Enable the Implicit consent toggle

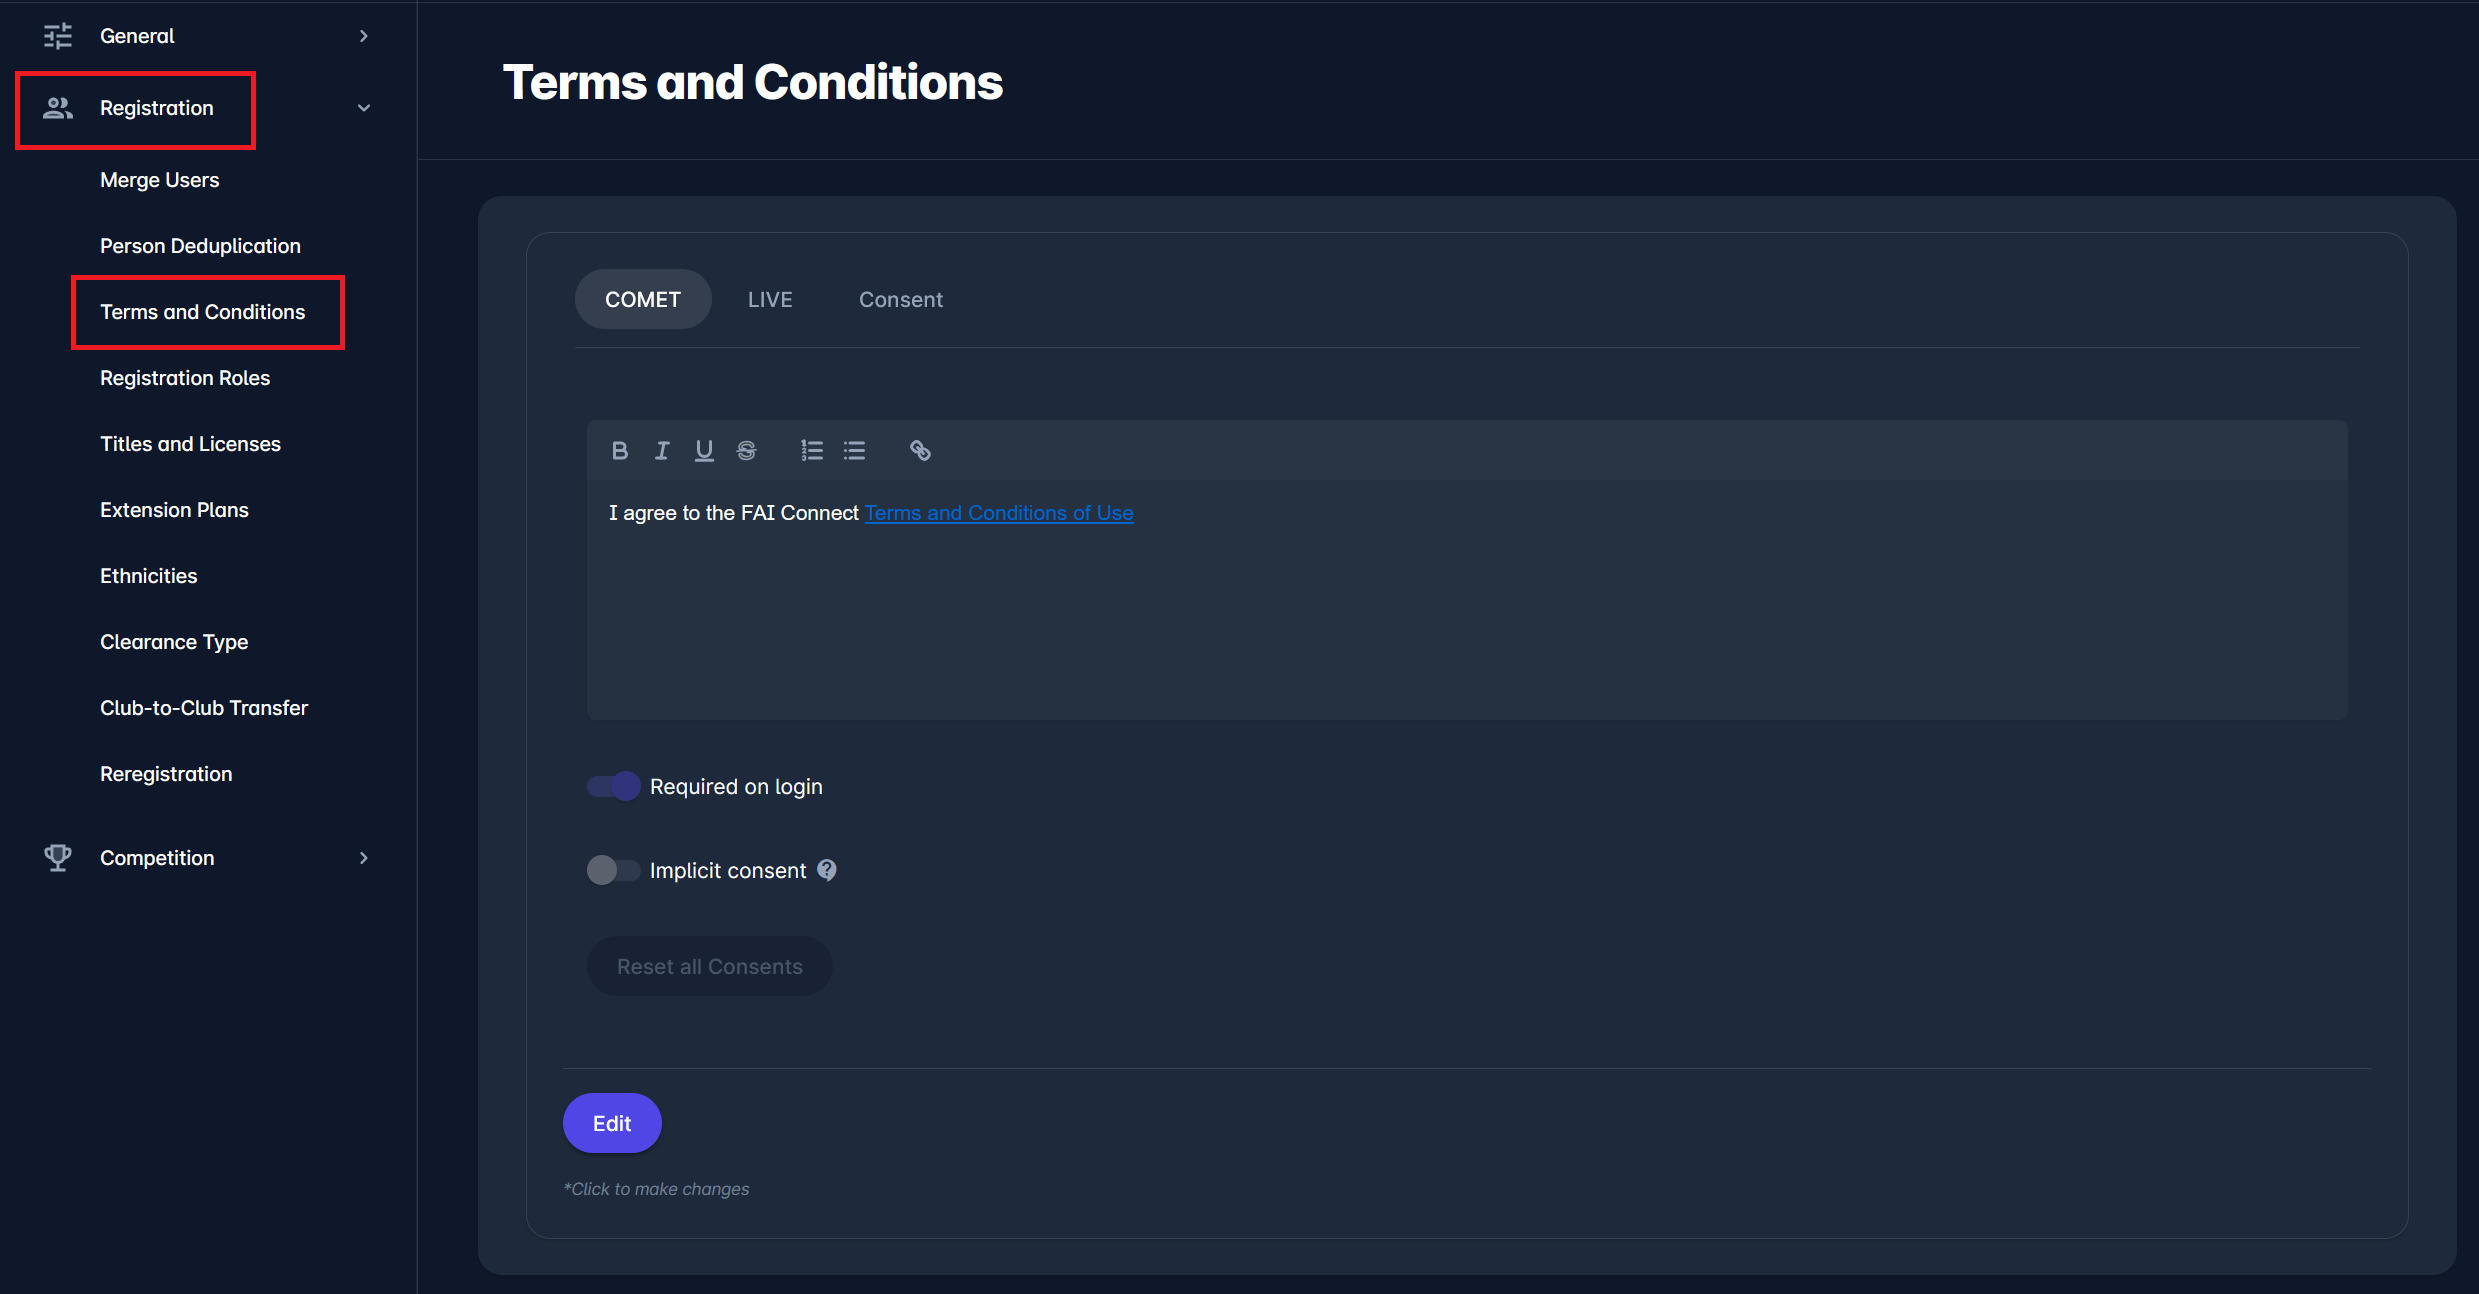(613, 870)
